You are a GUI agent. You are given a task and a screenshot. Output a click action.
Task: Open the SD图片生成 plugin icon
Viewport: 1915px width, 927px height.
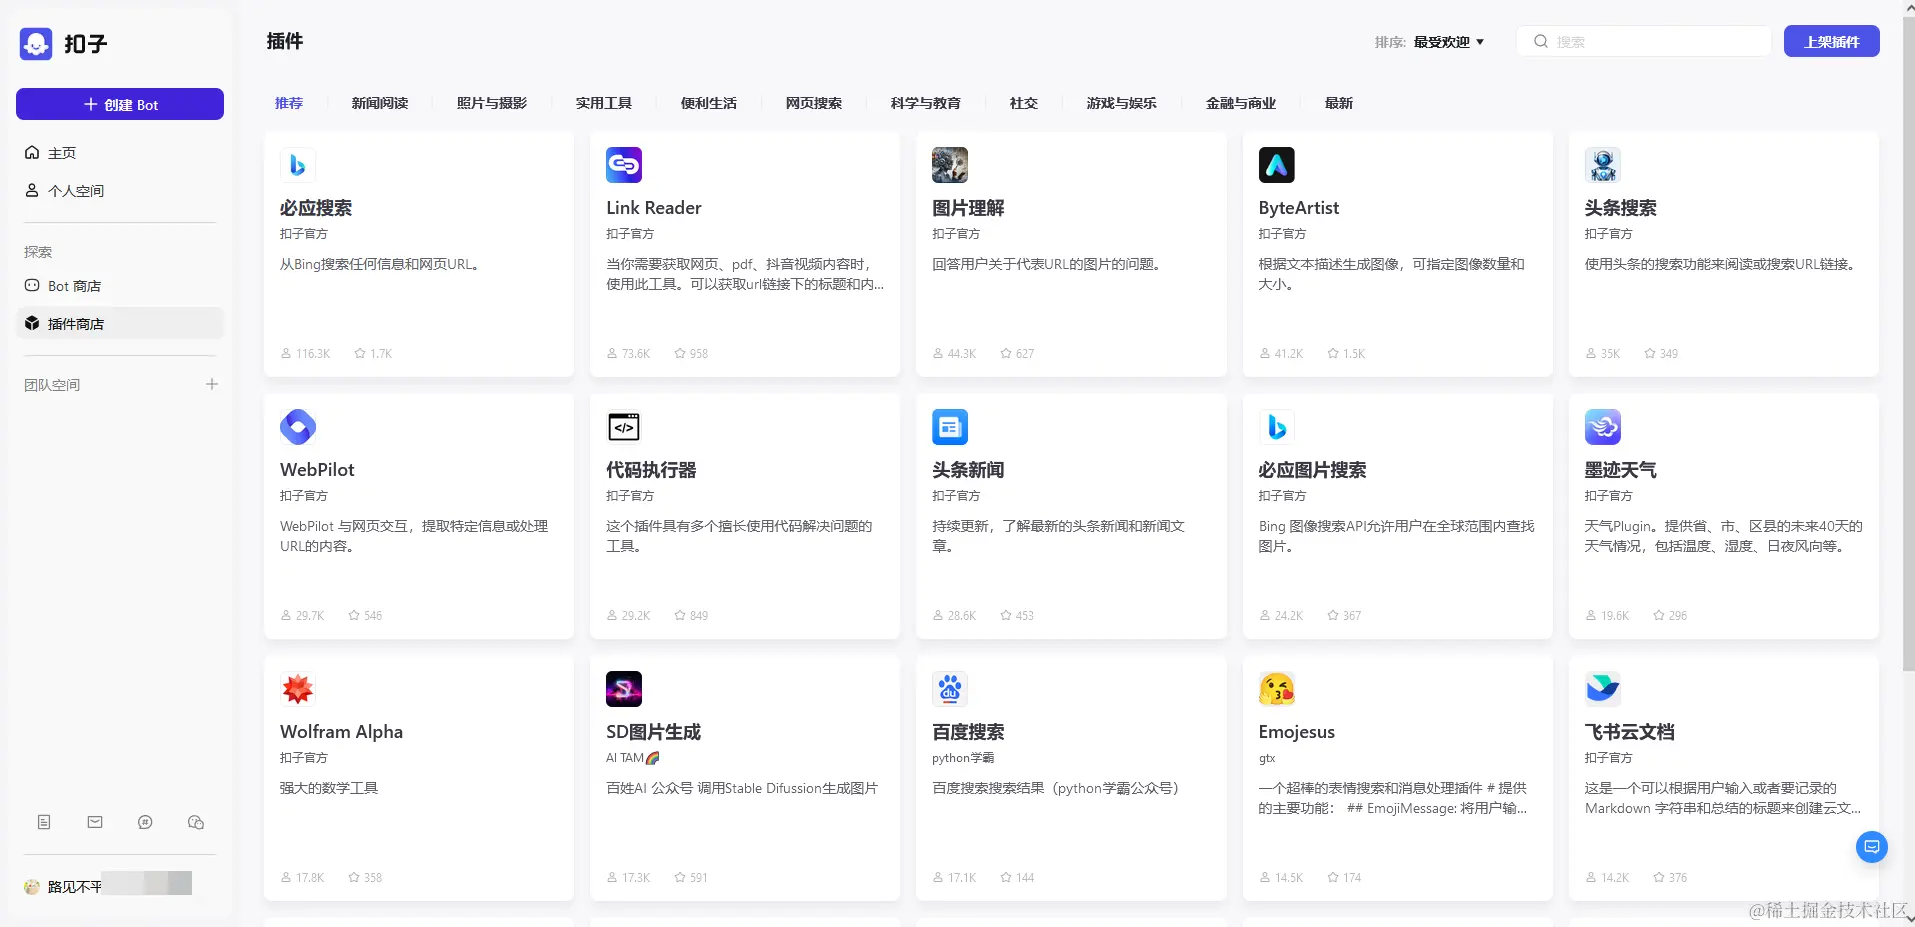pos(624,689)
